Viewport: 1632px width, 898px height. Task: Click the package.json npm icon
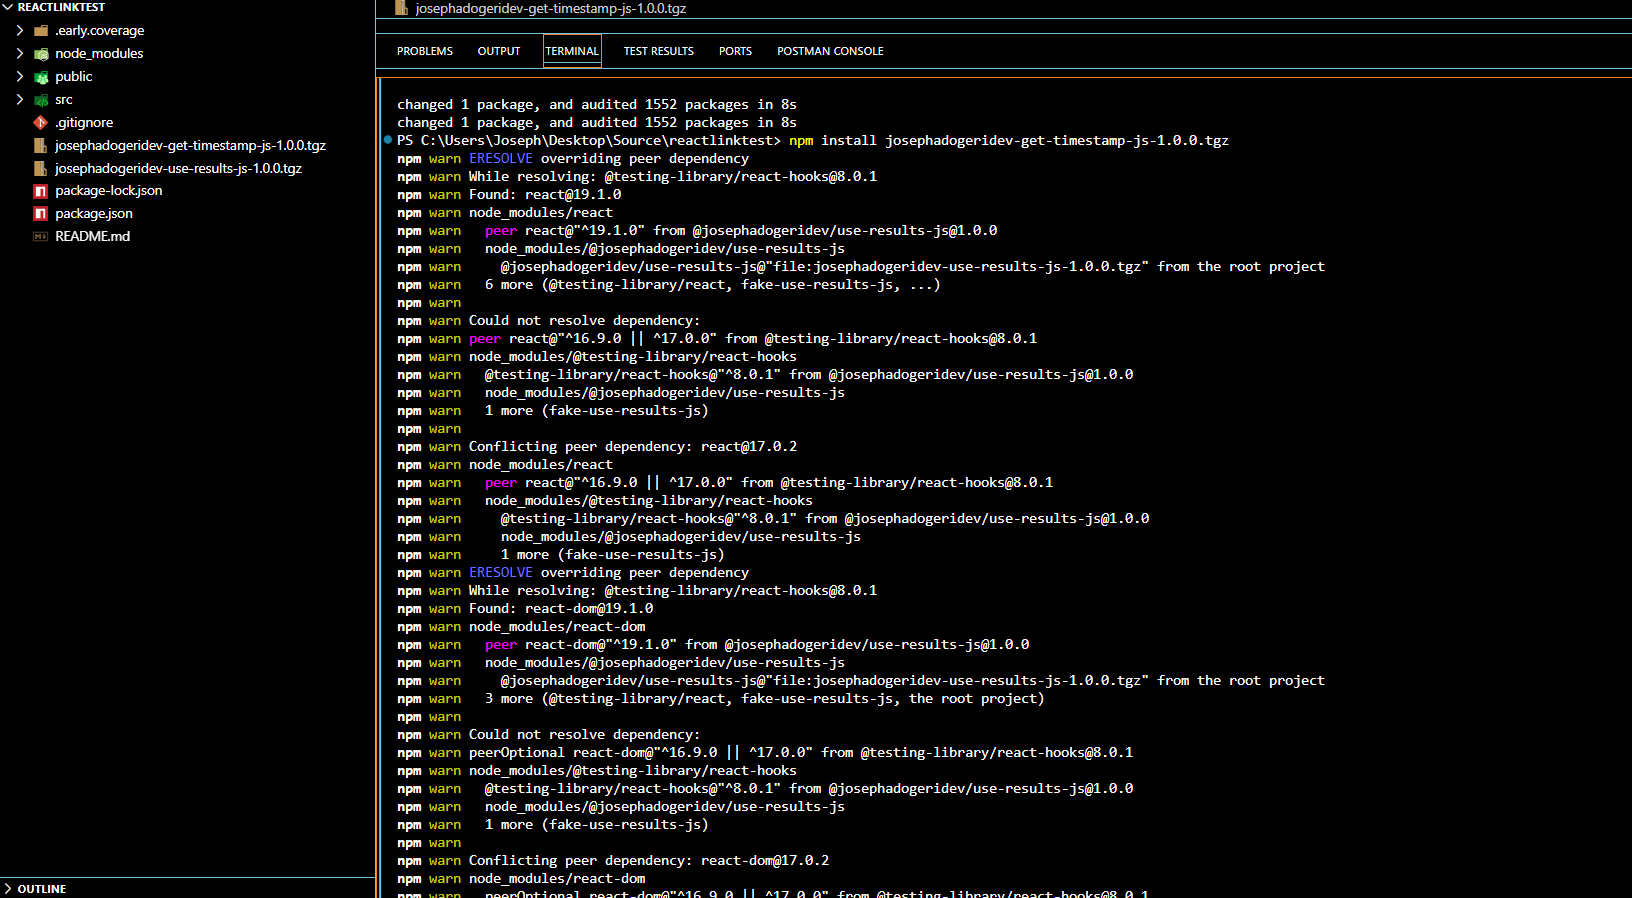click(41, 214)
